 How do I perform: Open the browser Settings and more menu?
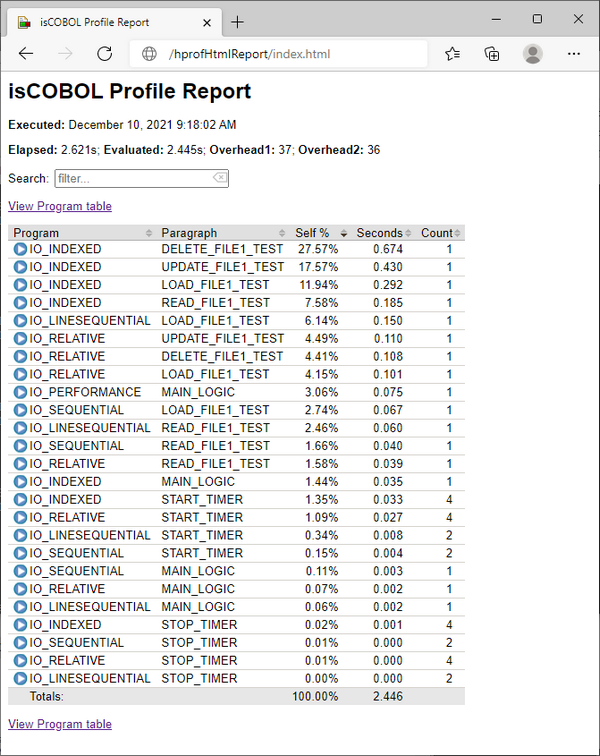coord(574,54)
